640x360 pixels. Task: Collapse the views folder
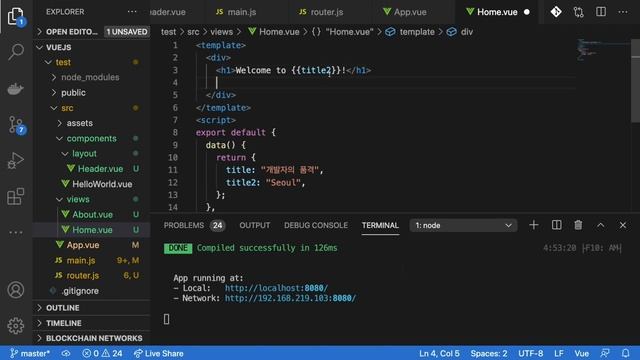(x=91, y=199)
